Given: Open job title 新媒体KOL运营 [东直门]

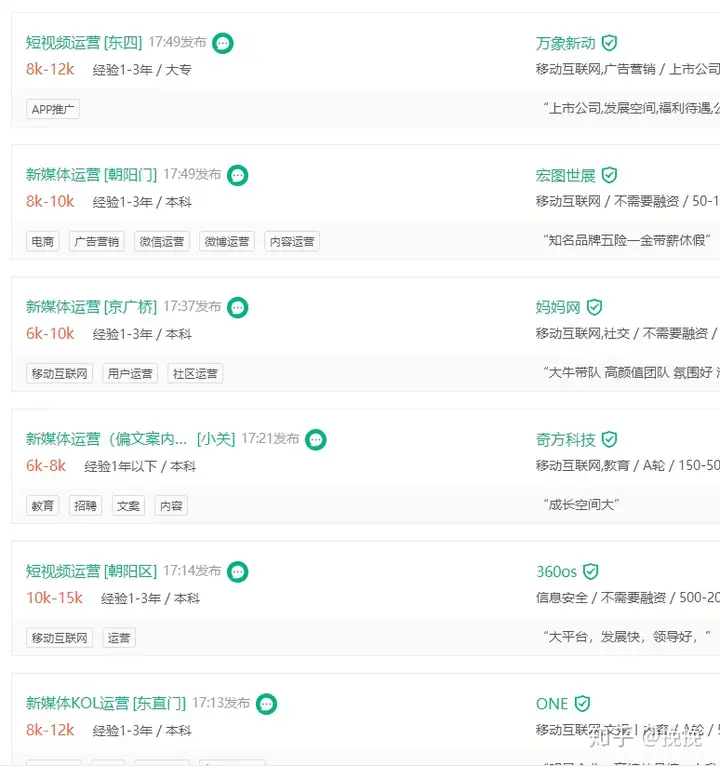Looking at the screenshot, I should click(106, 703).
